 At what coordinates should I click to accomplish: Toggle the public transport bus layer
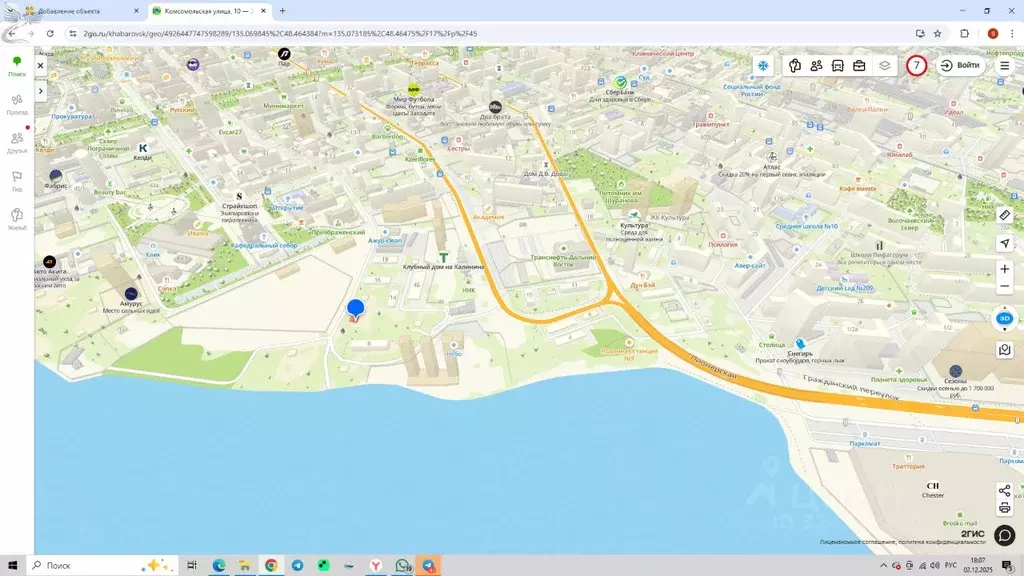pyautogui.click(x=838, y=66)
